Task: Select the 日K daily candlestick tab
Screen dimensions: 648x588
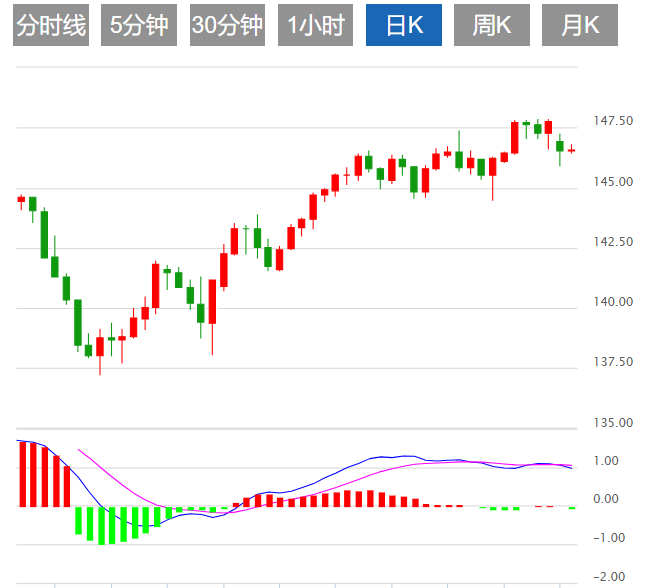Action: pos(404,25)
